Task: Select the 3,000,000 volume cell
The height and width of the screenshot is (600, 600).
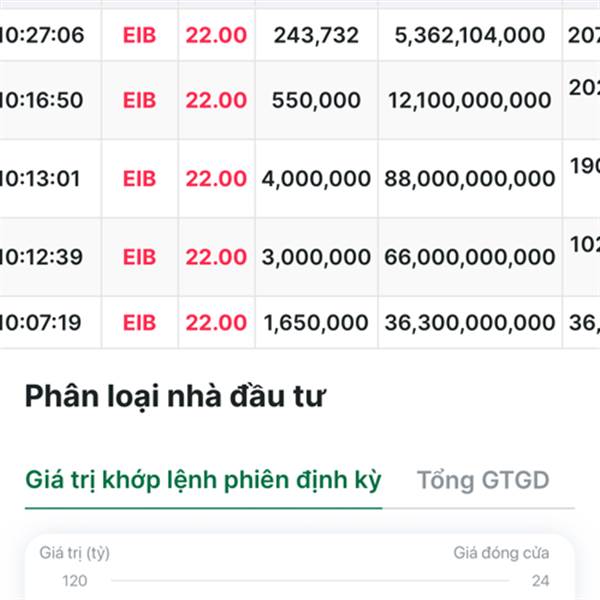Action: point(316,257)
